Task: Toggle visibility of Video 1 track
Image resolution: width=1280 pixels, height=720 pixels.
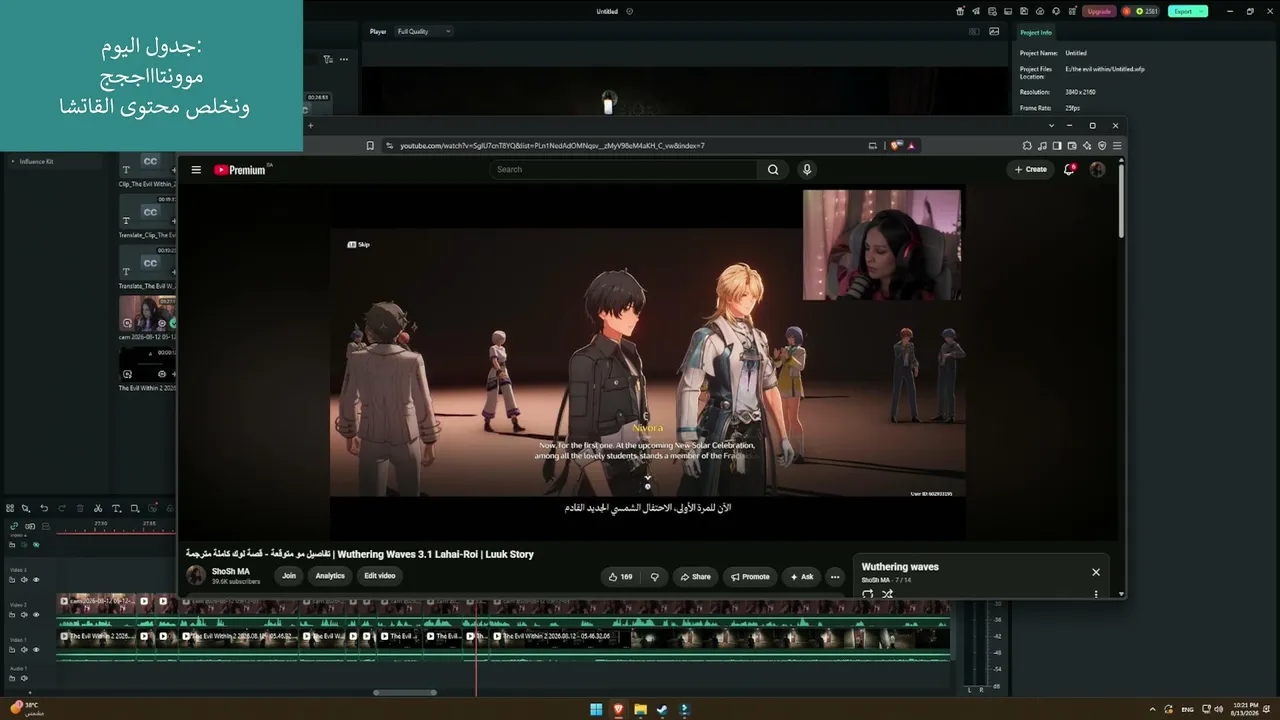Action: pyautogui.click(x=36, y=650)
